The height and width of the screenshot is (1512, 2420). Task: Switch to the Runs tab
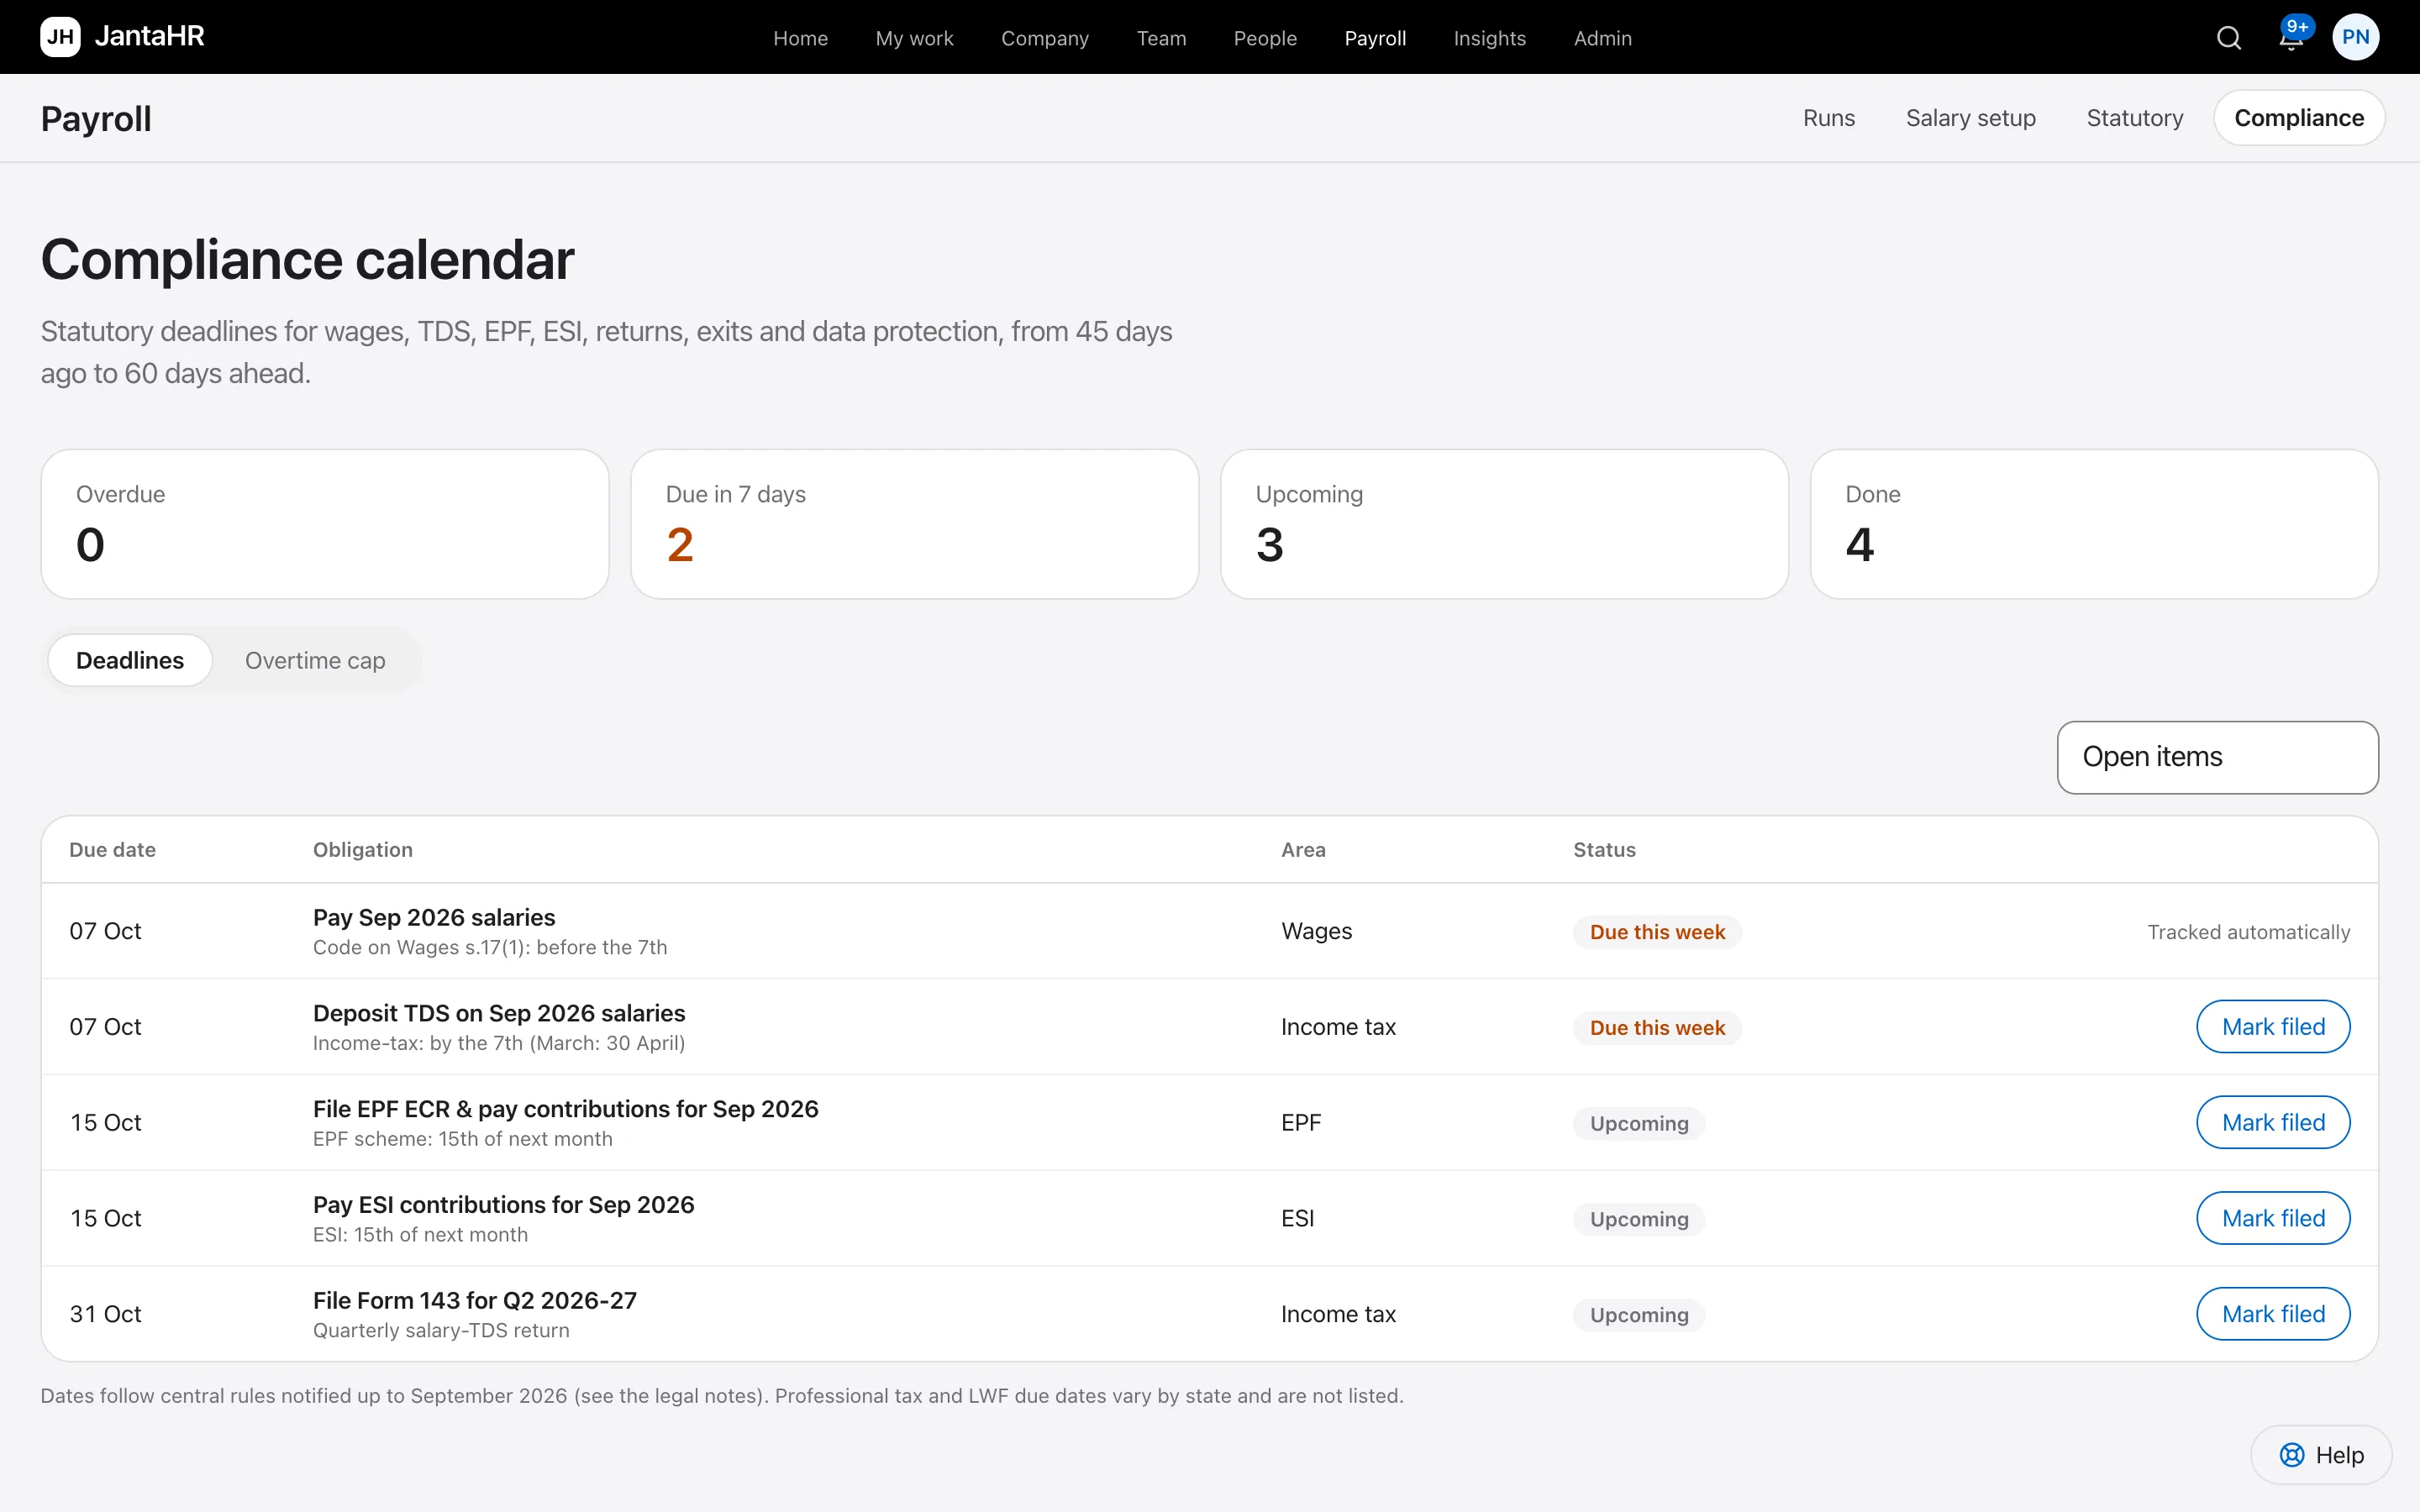(1828, 118)
